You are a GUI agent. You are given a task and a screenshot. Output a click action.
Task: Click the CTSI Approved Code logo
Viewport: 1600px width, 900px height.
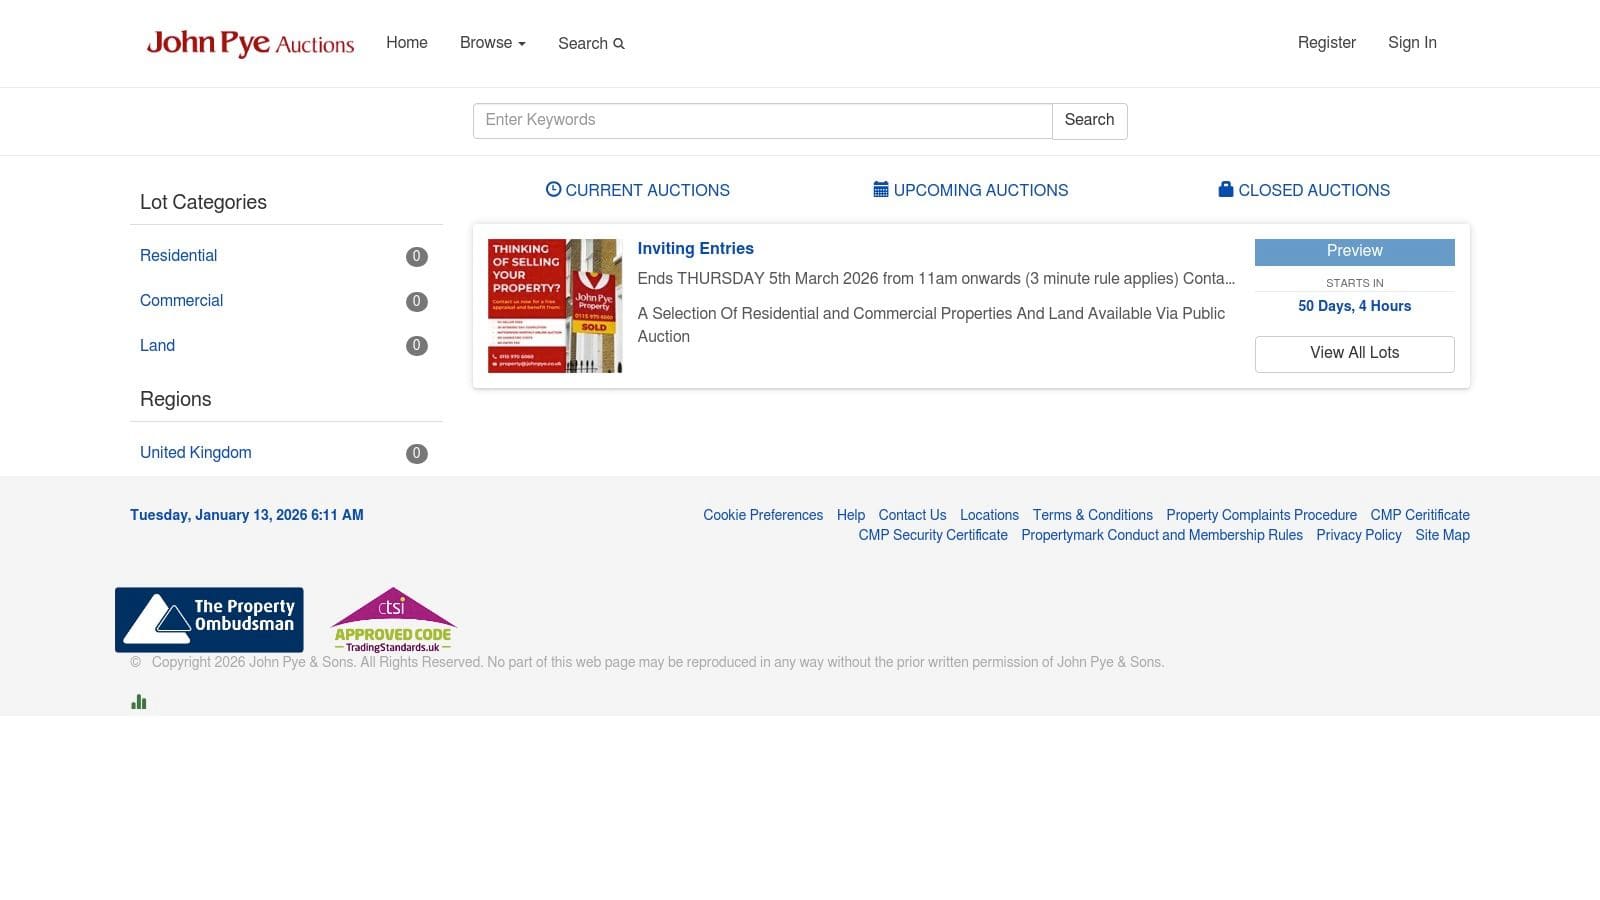[x=392, y=618]
